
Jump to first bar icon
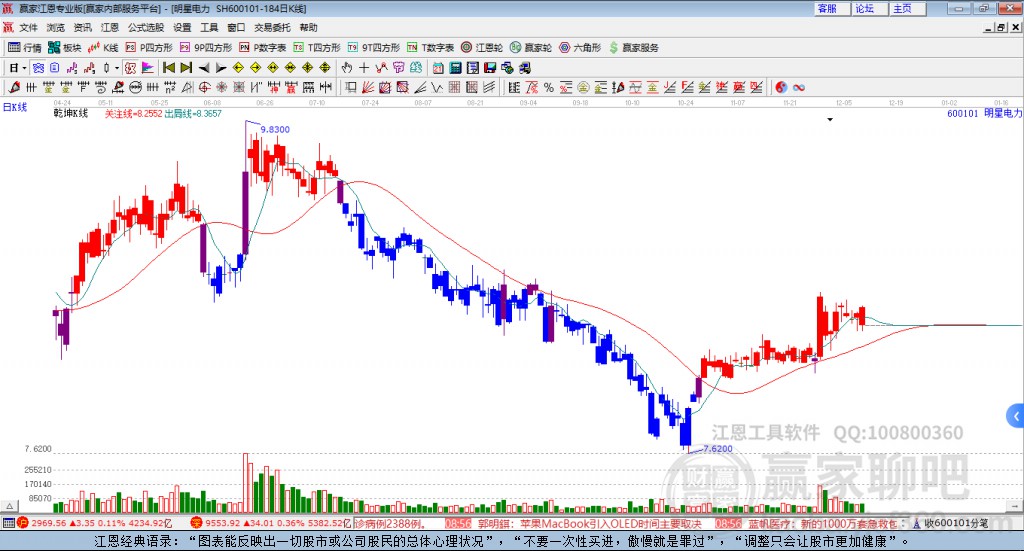(168, 68)
